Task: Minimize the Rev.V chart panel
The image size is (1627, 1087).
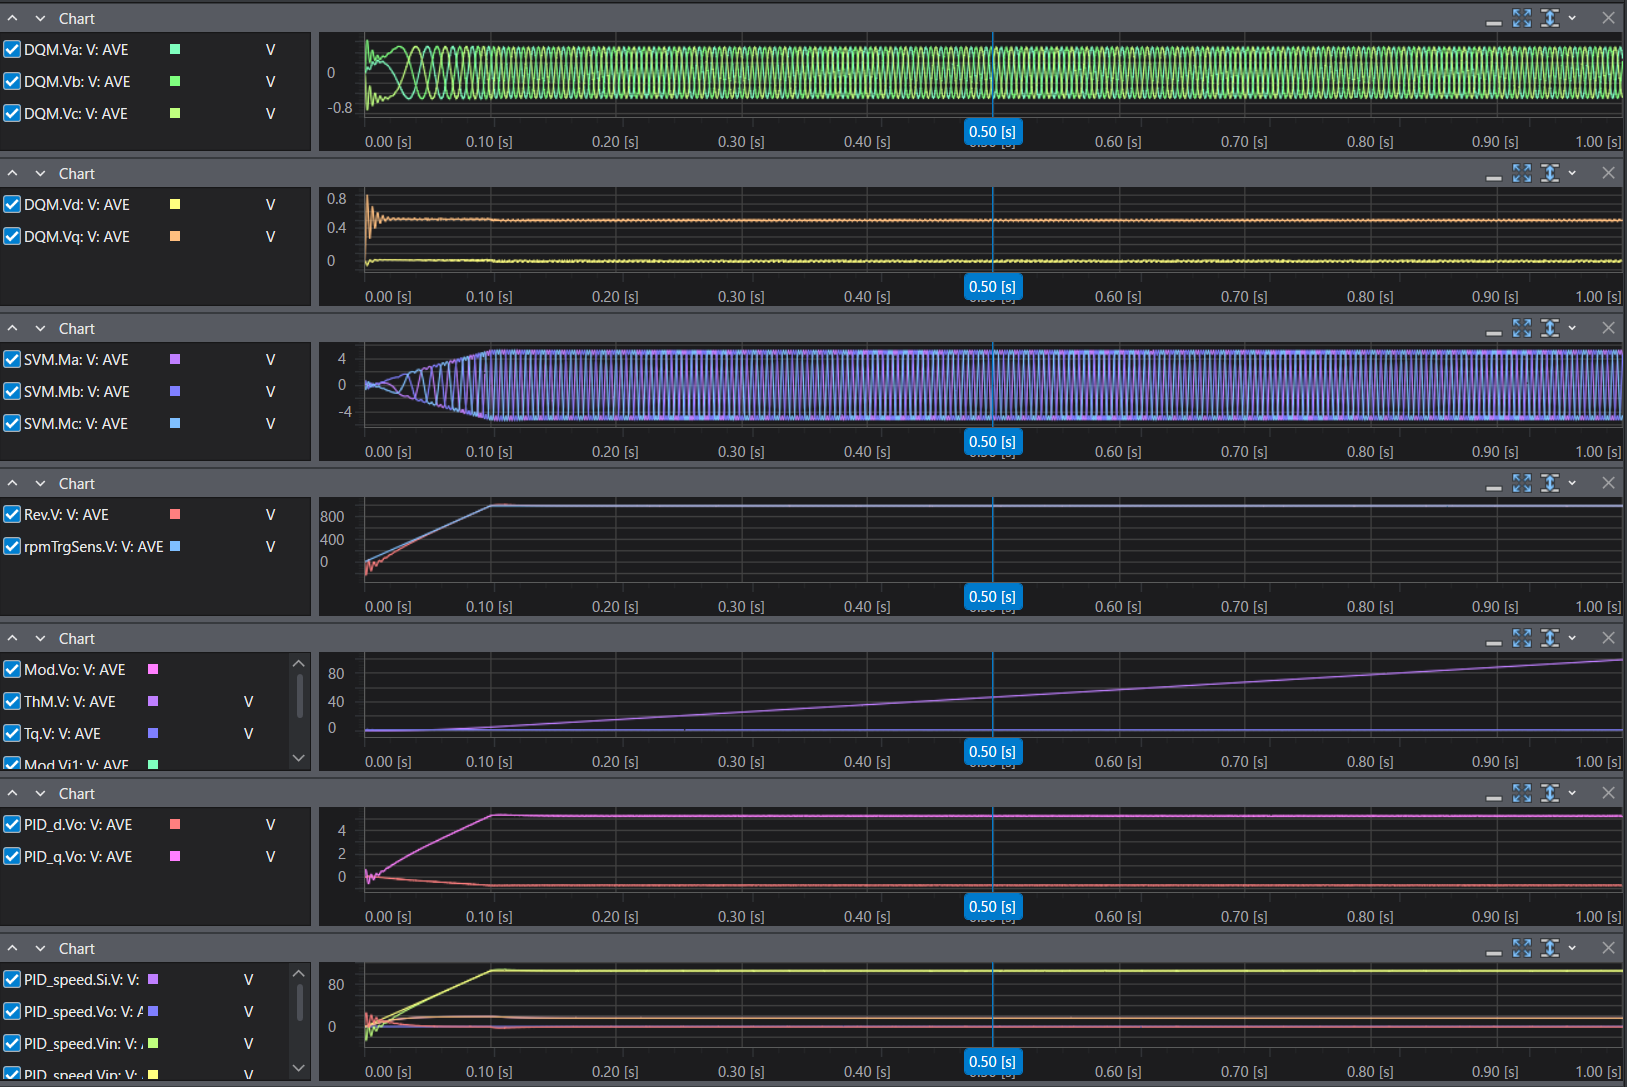Action: (x=1494, y=486)
